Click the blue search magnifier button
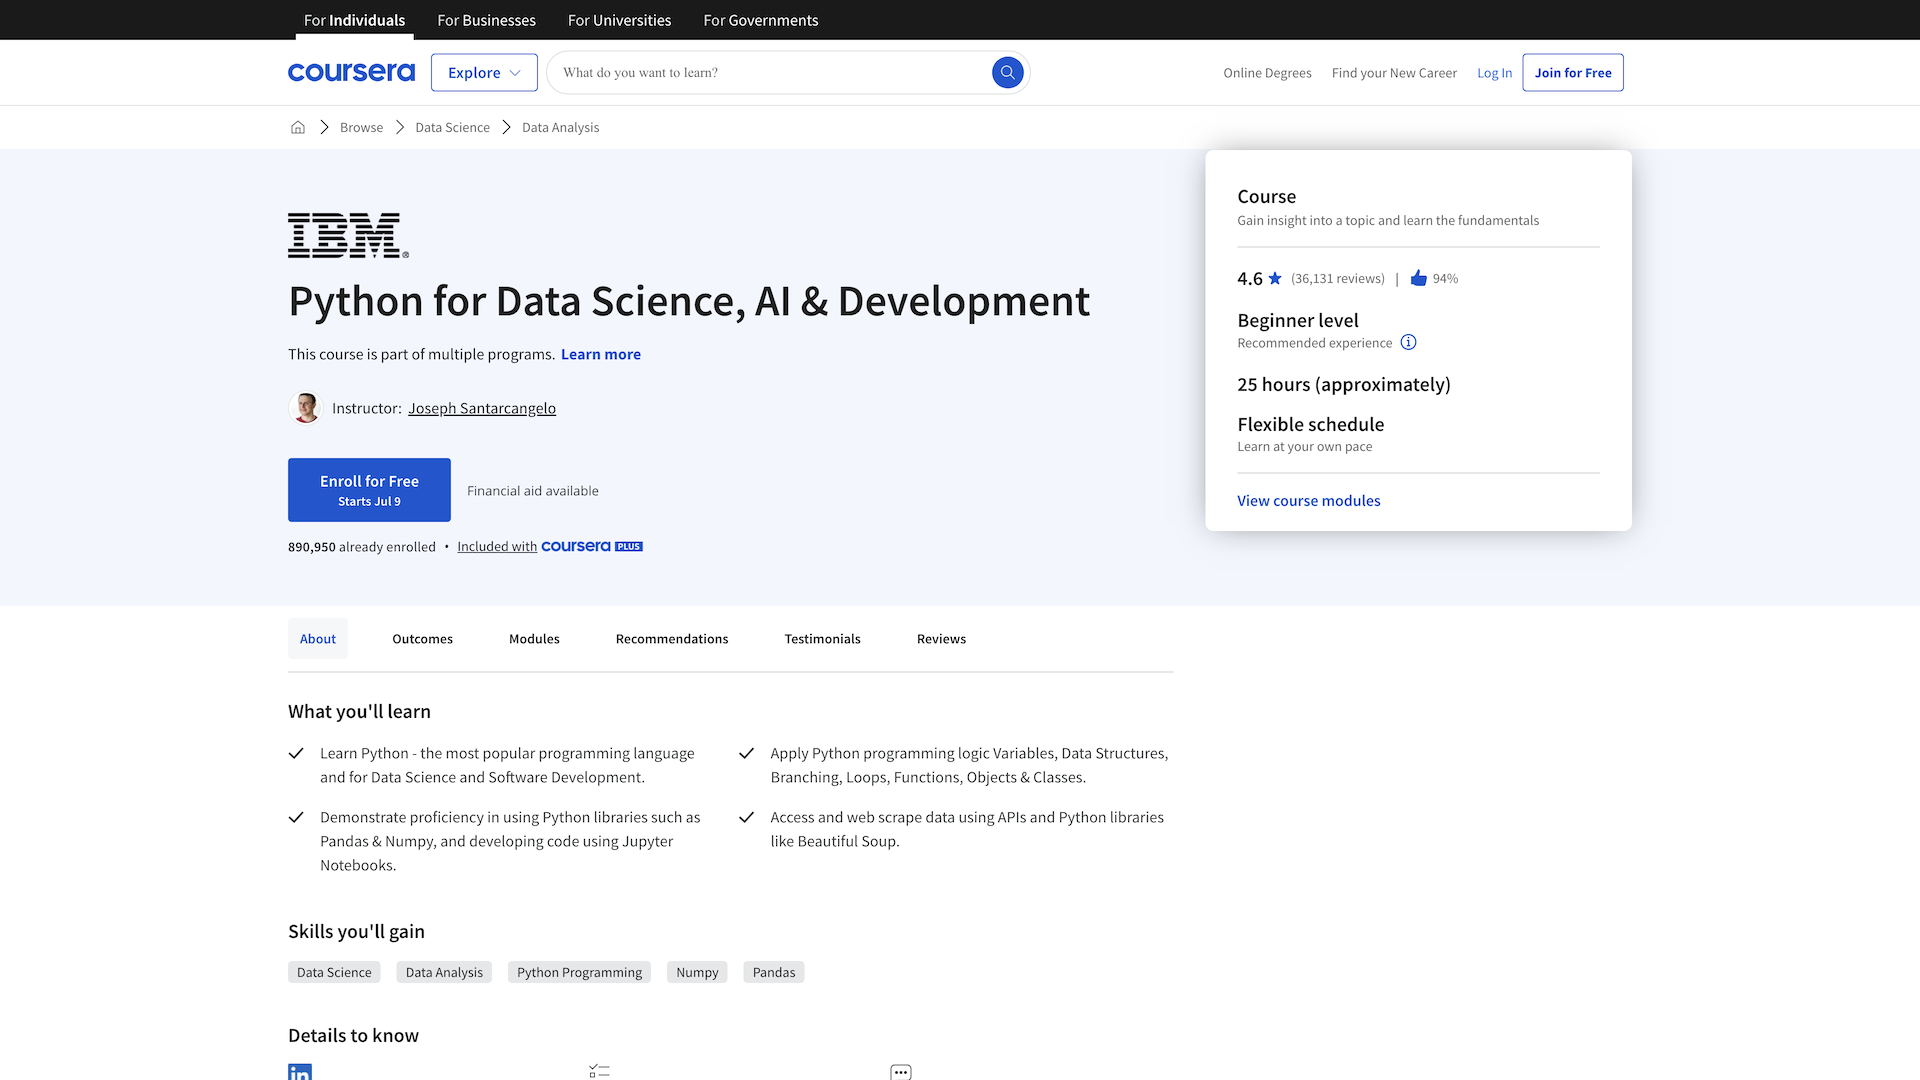Screen dimensions: 1920x1080 tap(1007, 72)
